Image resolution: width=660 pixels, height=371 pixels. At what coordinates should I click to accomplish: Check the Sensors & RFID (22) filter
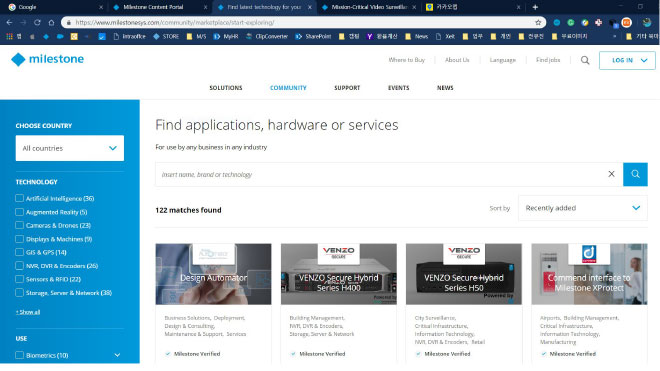pos(19,279)
